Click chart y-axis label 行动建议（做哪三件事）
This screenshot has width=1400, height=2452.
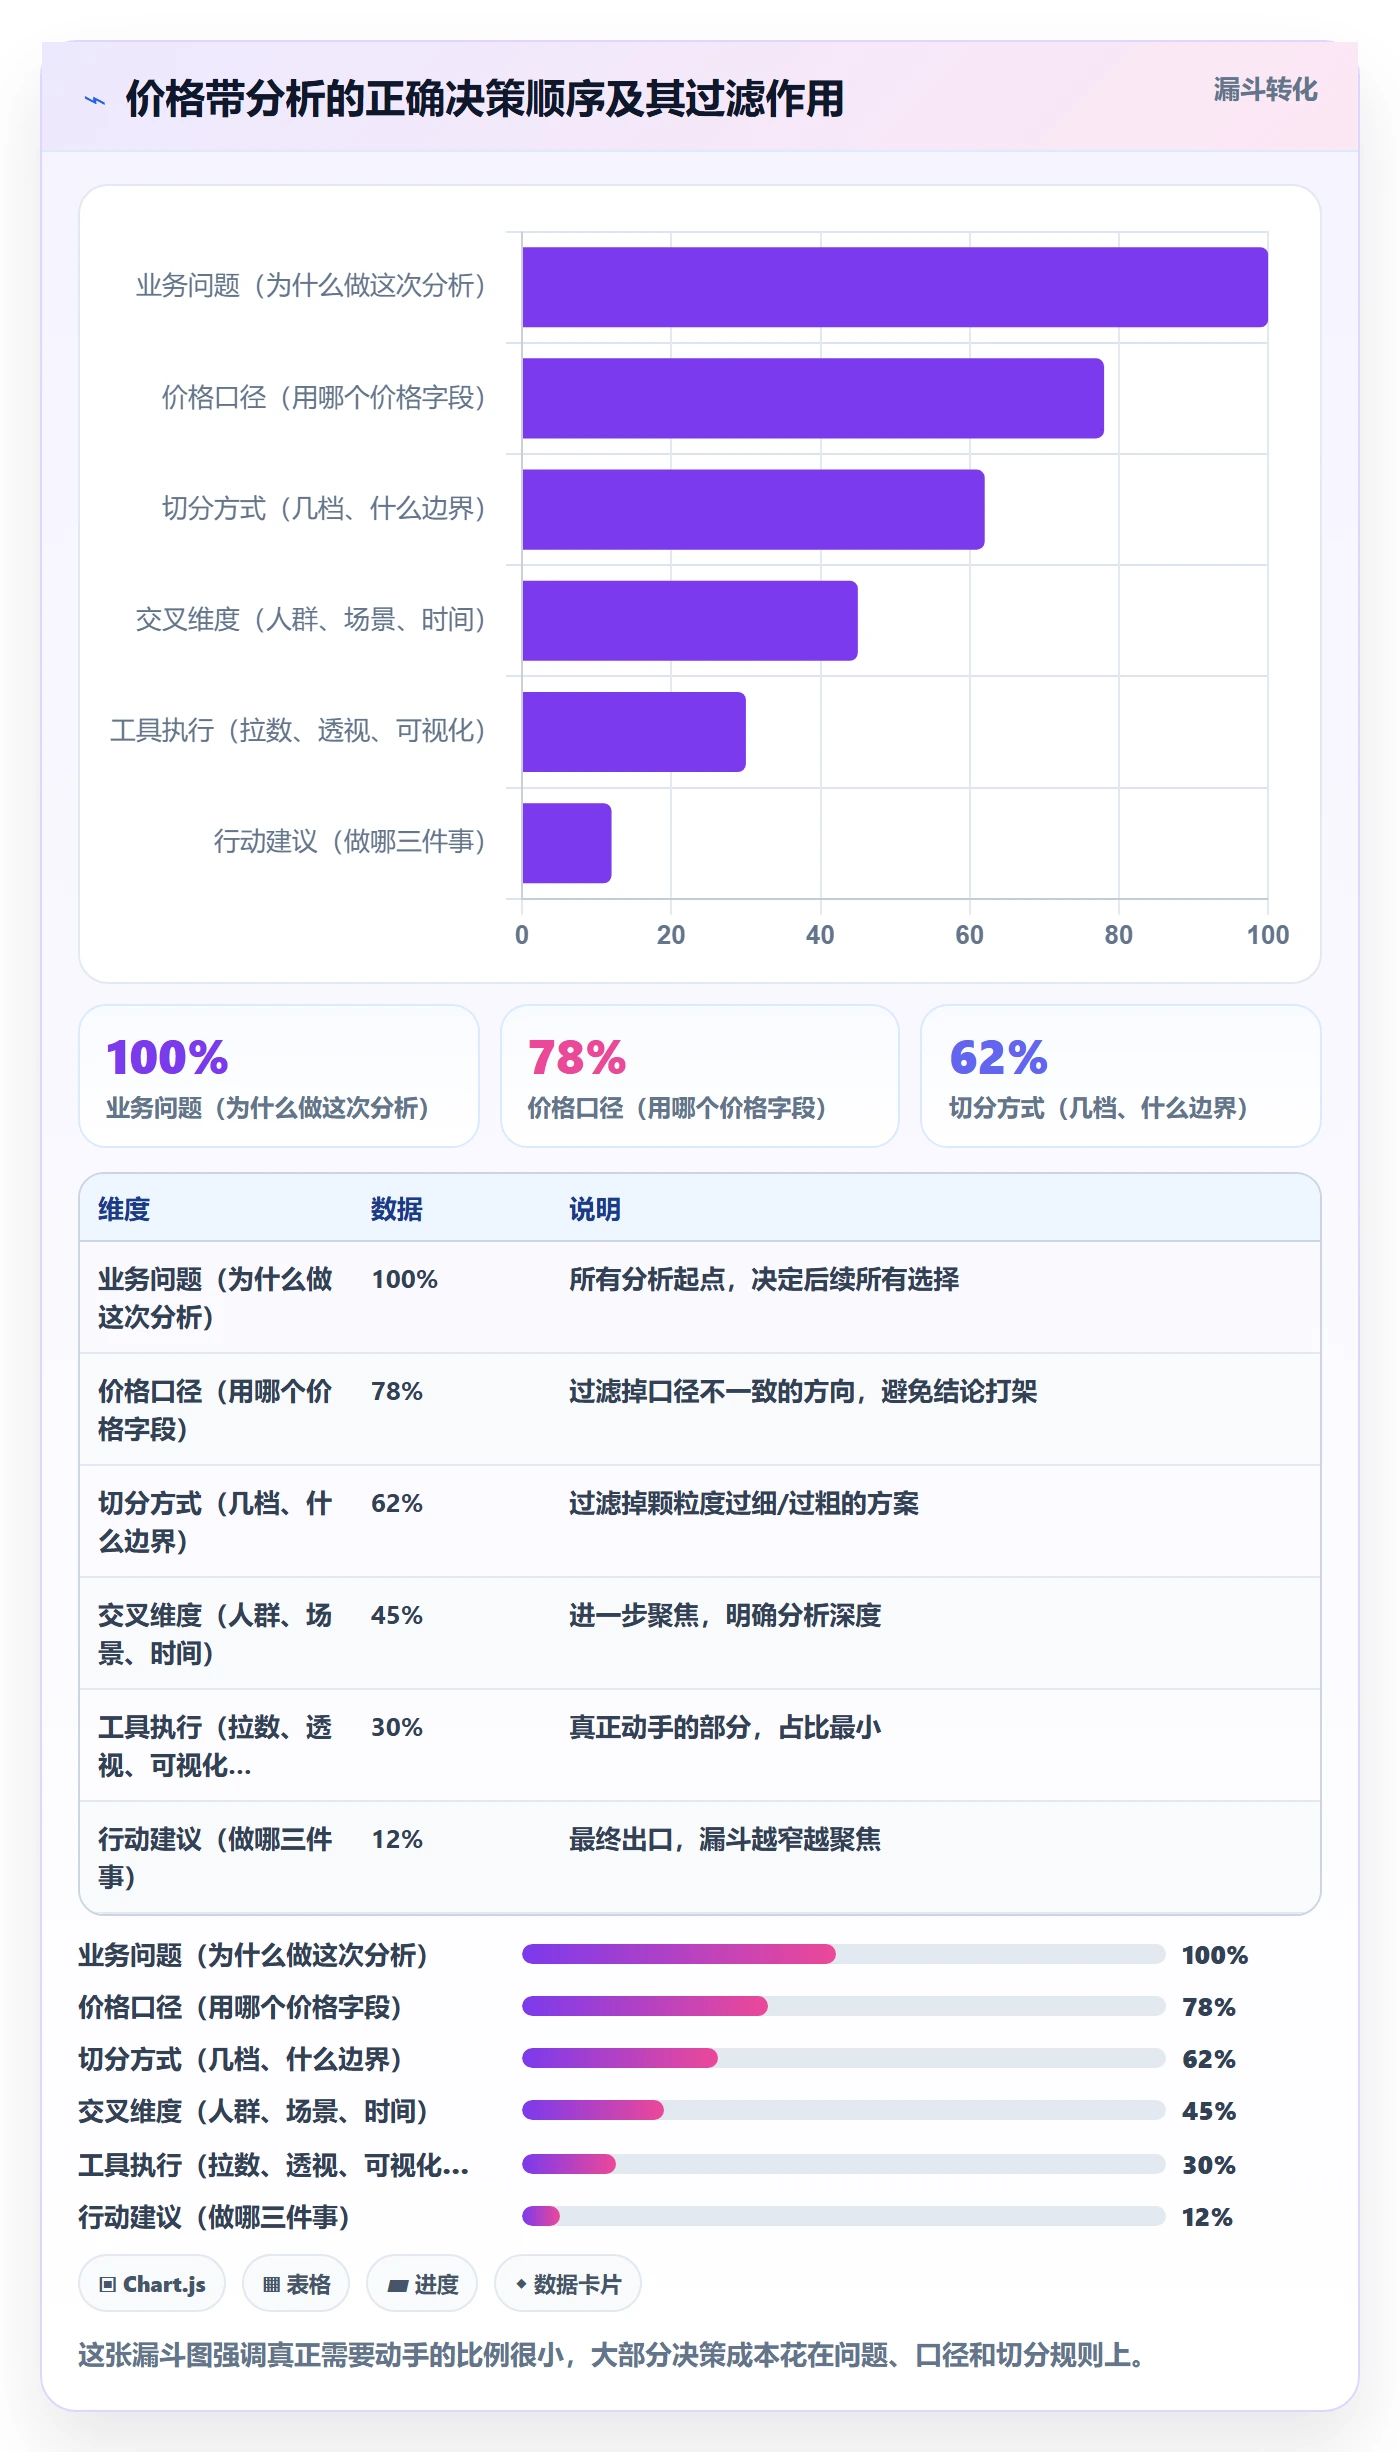click(350, 842)
